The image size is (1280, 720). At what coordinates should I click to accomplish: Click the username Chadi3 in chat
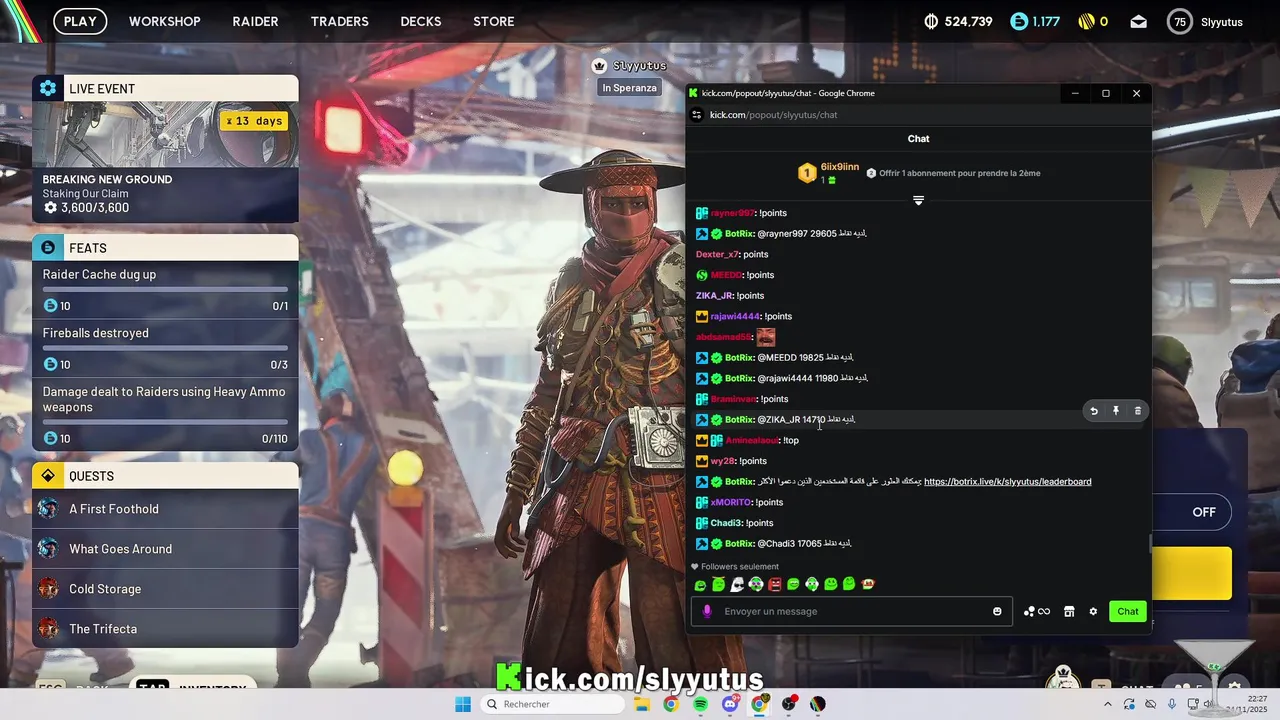(726, 523)
